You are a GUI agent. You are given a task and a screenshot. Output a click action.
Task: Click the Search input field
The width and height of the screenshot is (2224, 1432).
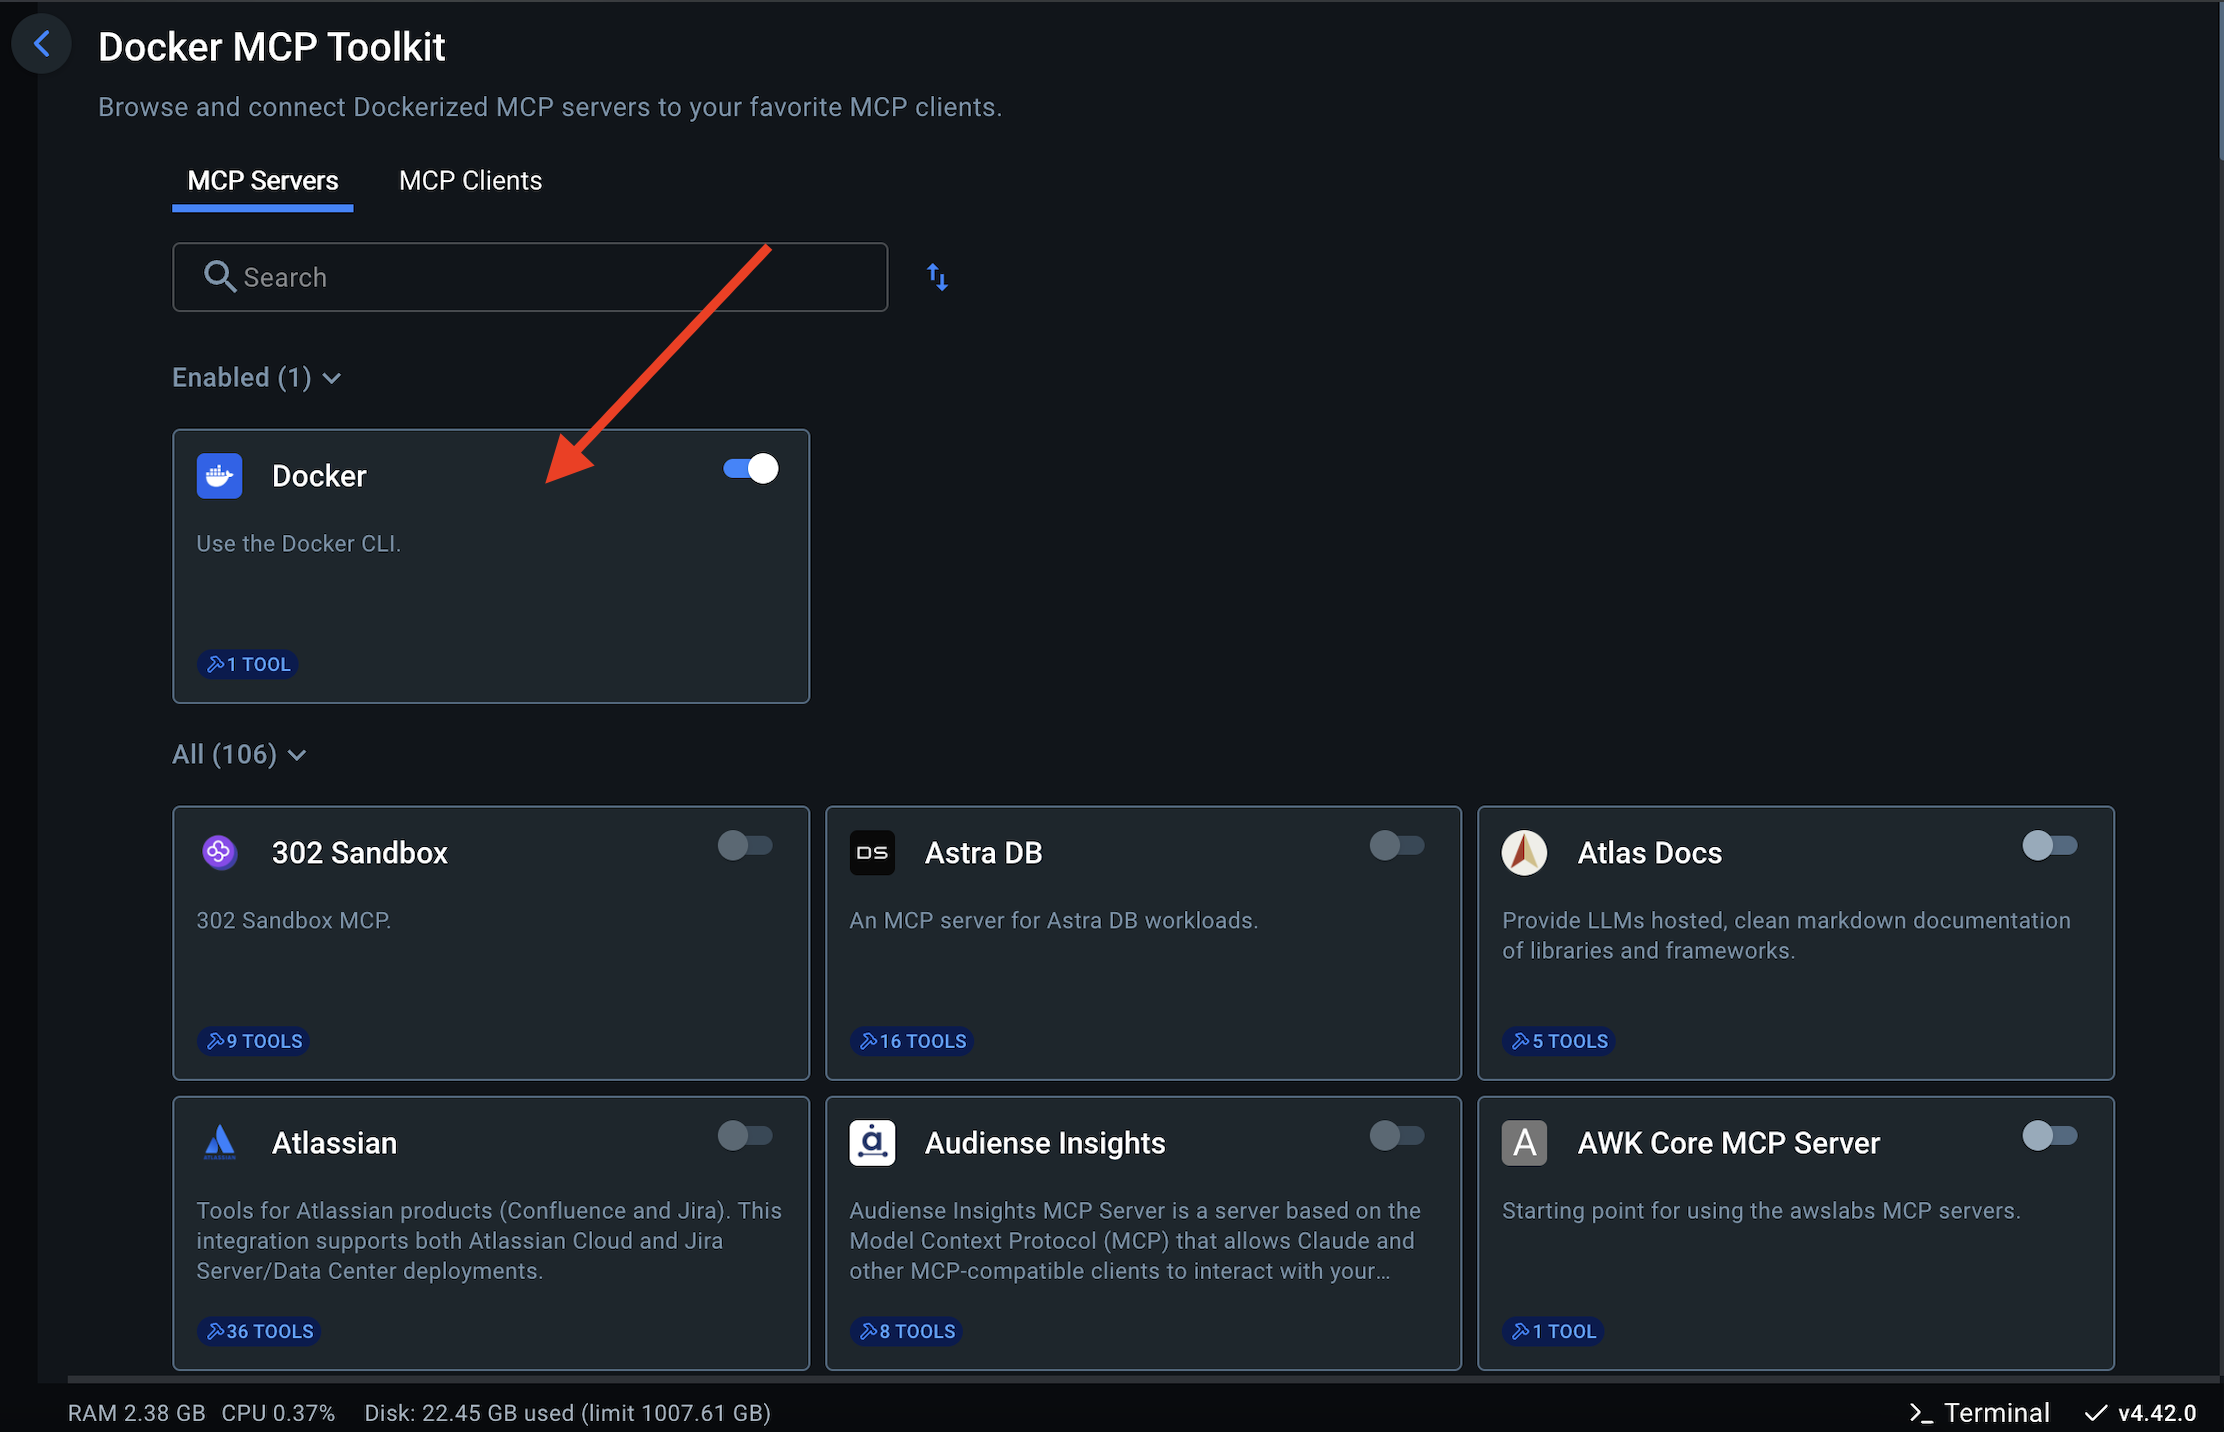pyautogui.click(x=530, y=277)
